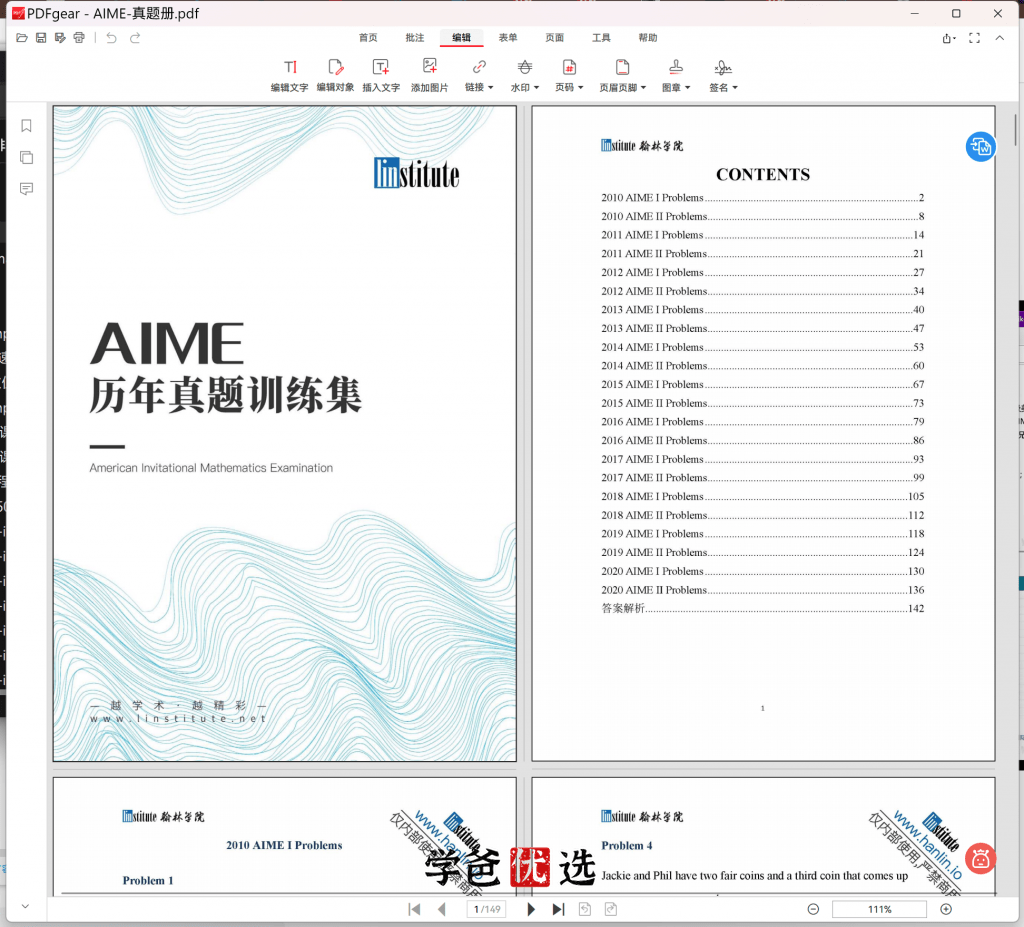Go to the previous page
Screen dimensions: 1024x927
(441, 909)
